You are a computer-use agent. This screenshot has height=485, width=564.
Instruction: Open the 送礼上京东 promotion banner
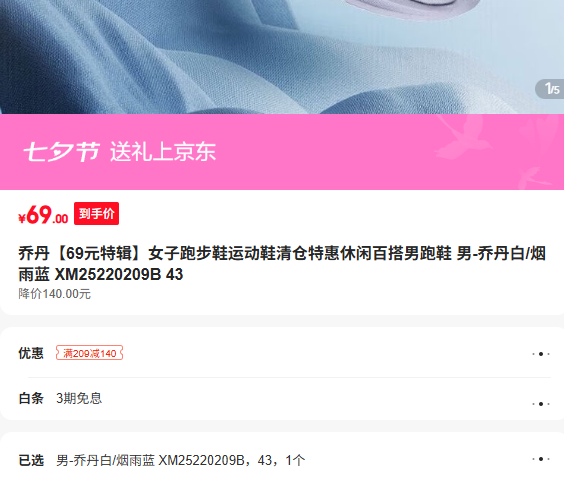pyautogui.click(x=282, y=152)
